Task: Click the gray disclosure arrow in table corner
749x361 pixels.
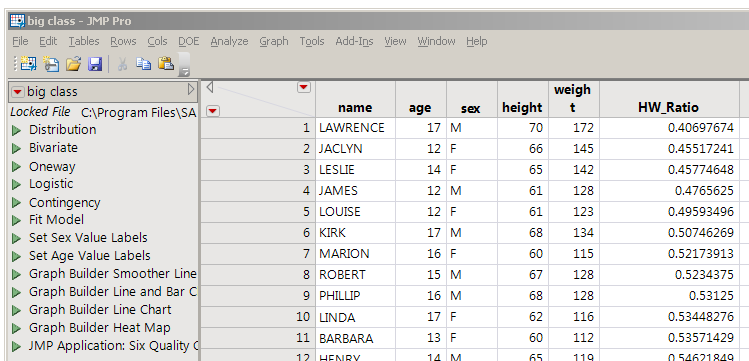Action: click(x=209, y=87)
